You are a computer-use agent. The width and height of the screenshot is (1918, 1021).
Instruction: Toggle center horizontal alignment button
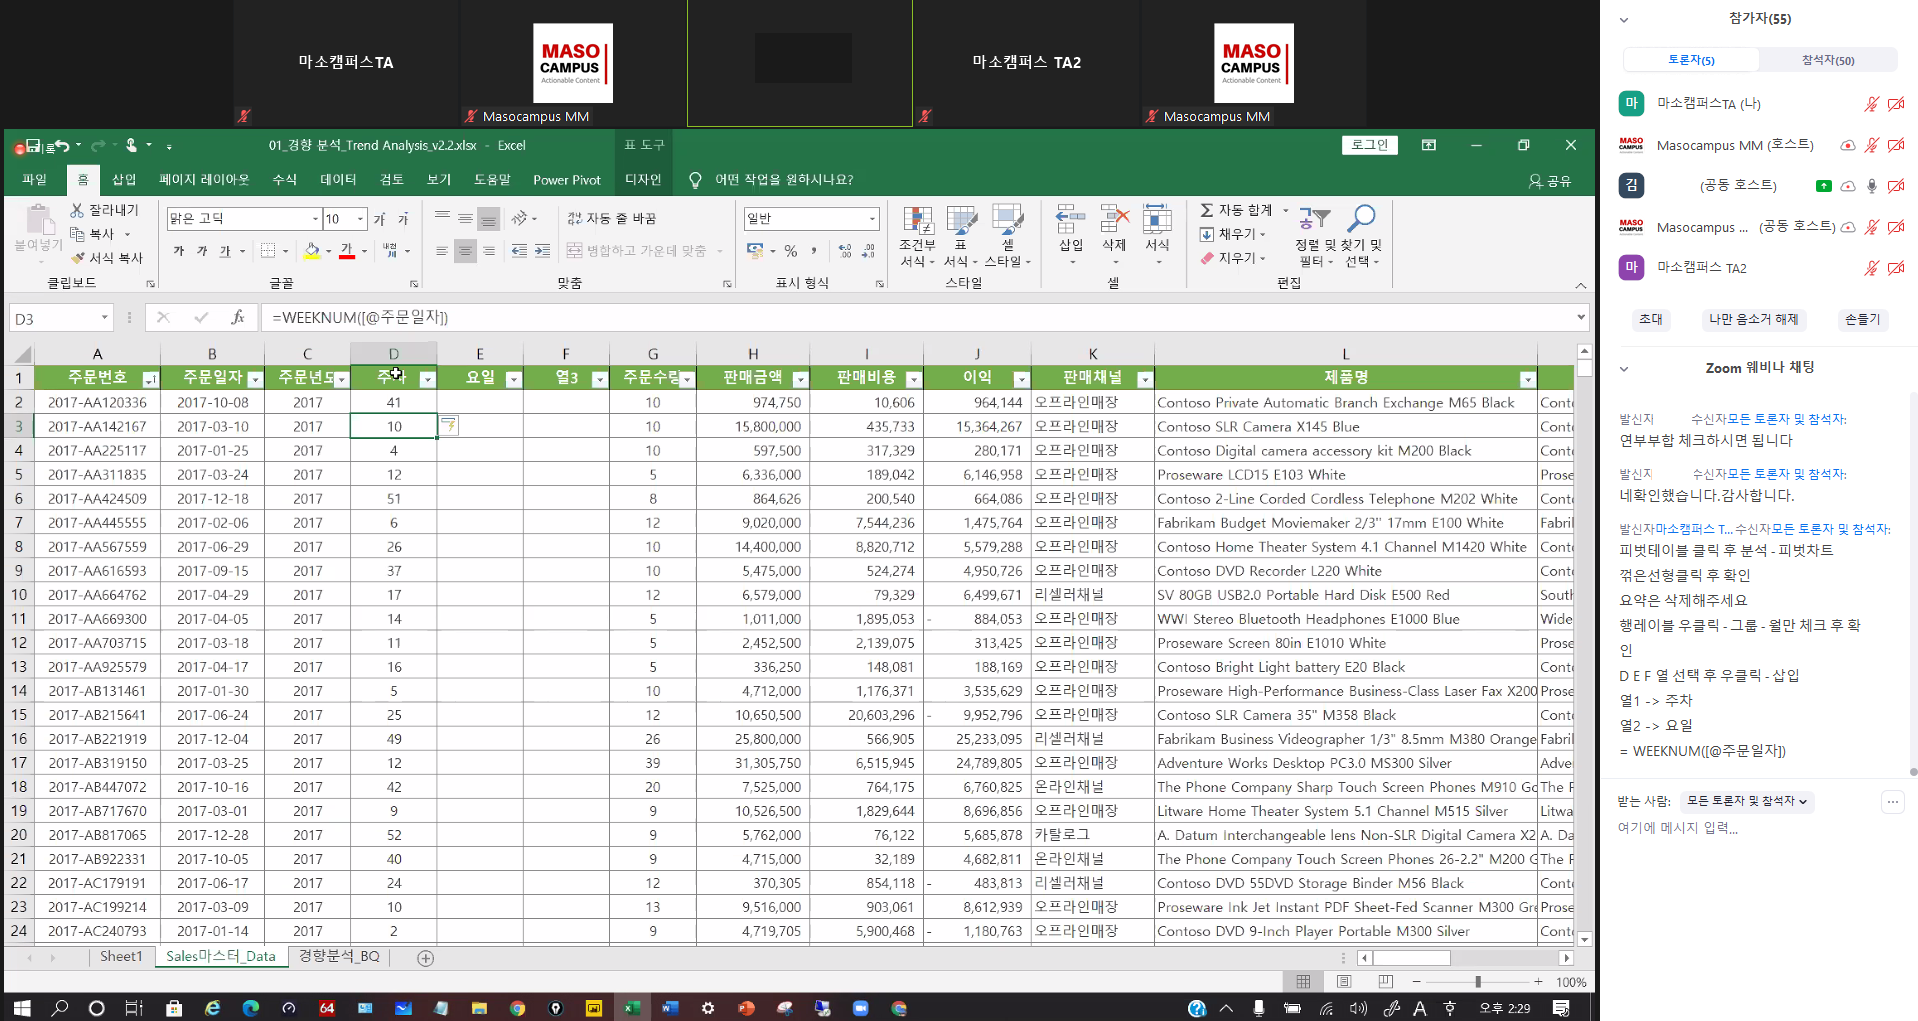(465, 251)
